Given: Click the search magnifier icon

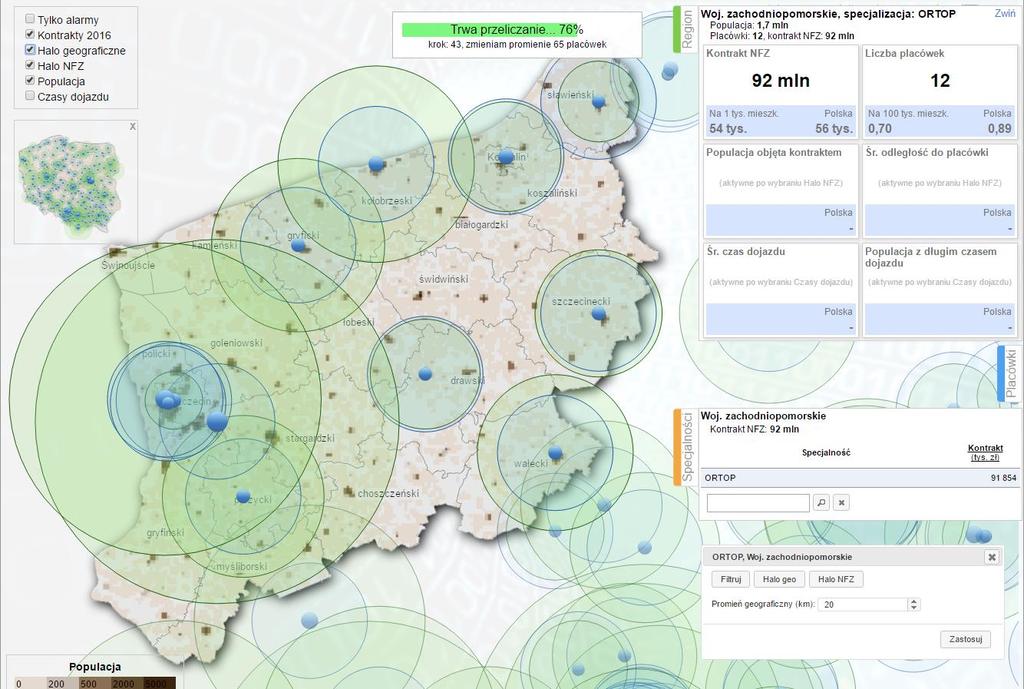Looking at the screenshot, I should pos(822,503).
